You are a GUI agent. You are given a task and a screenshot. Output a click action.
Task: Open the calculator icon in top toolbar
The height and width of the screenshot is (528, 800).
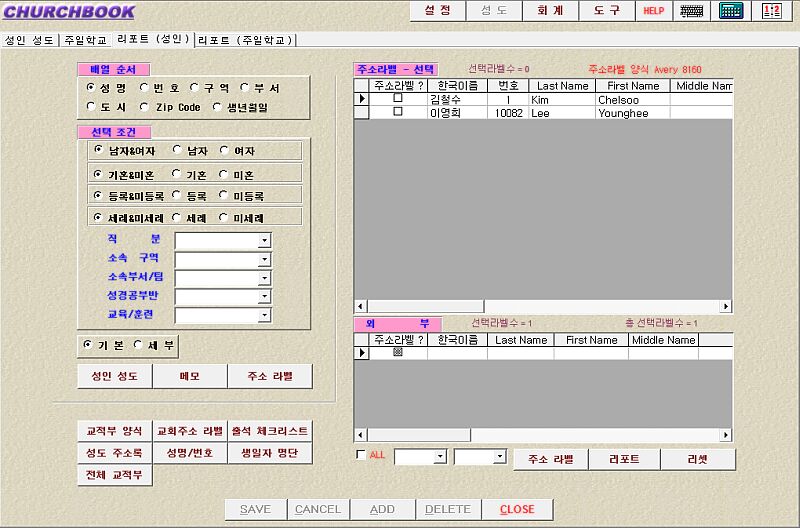click(x=731, y=11)
